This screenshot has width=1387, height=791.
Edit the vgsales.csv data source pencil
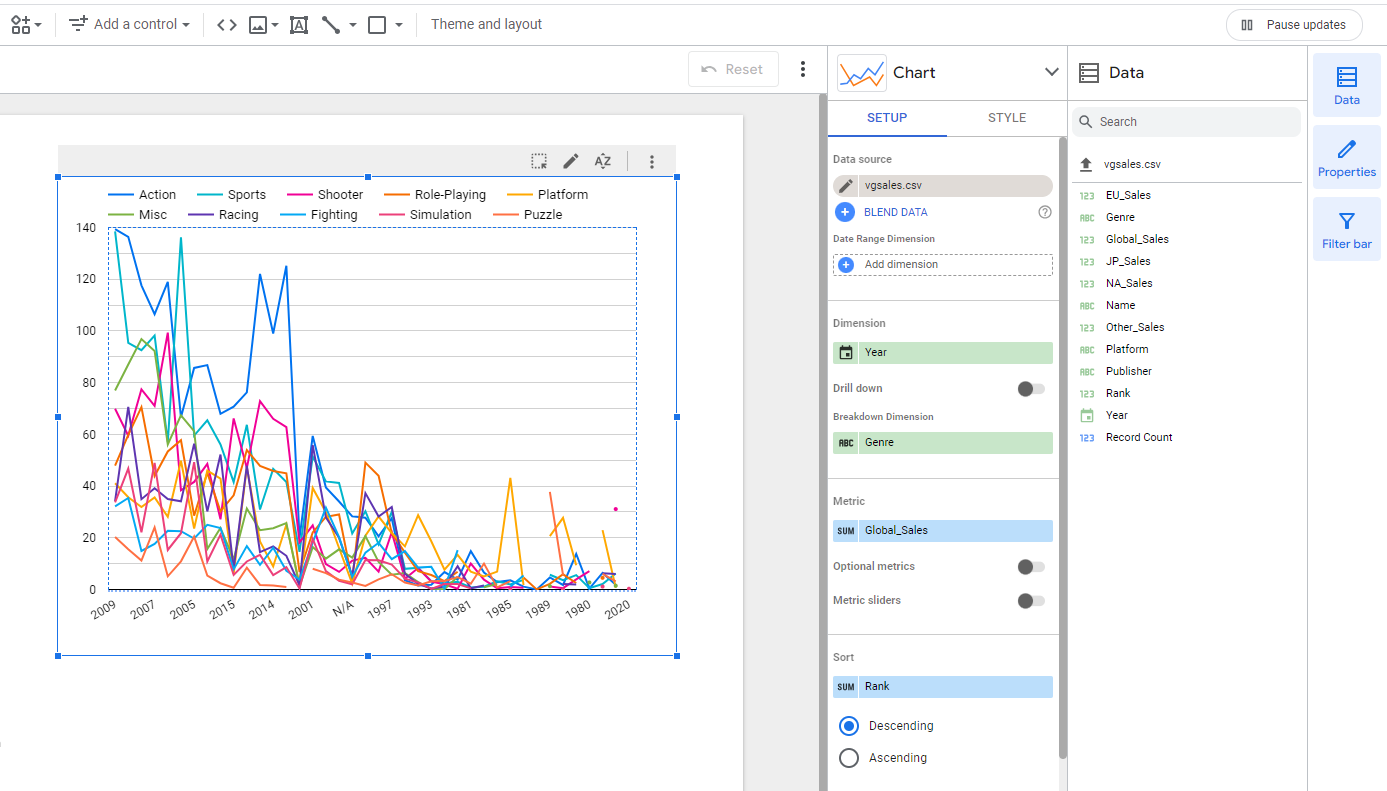pos(846,186)
